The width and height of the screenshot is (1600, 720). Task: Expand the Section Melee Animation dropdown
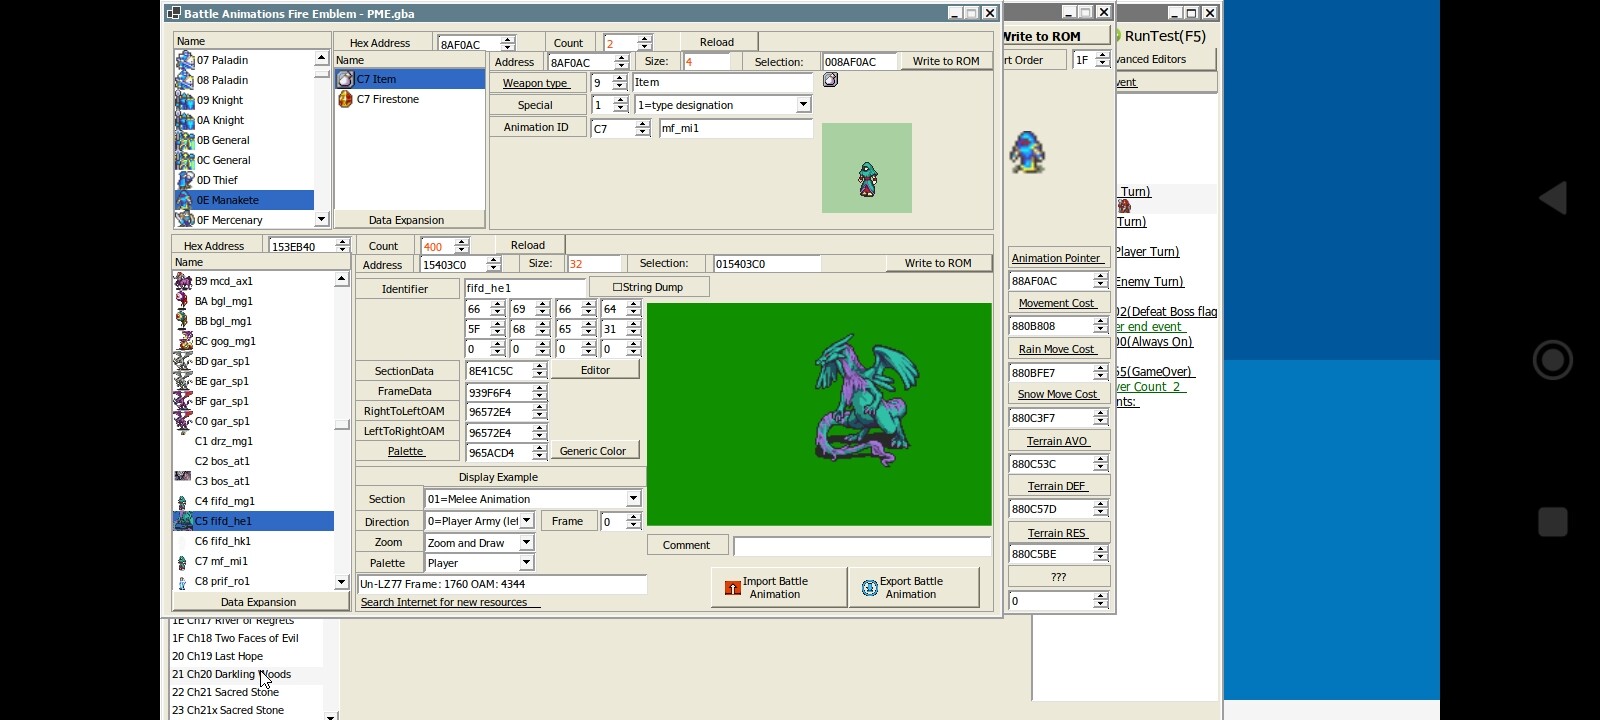point(633,499)
